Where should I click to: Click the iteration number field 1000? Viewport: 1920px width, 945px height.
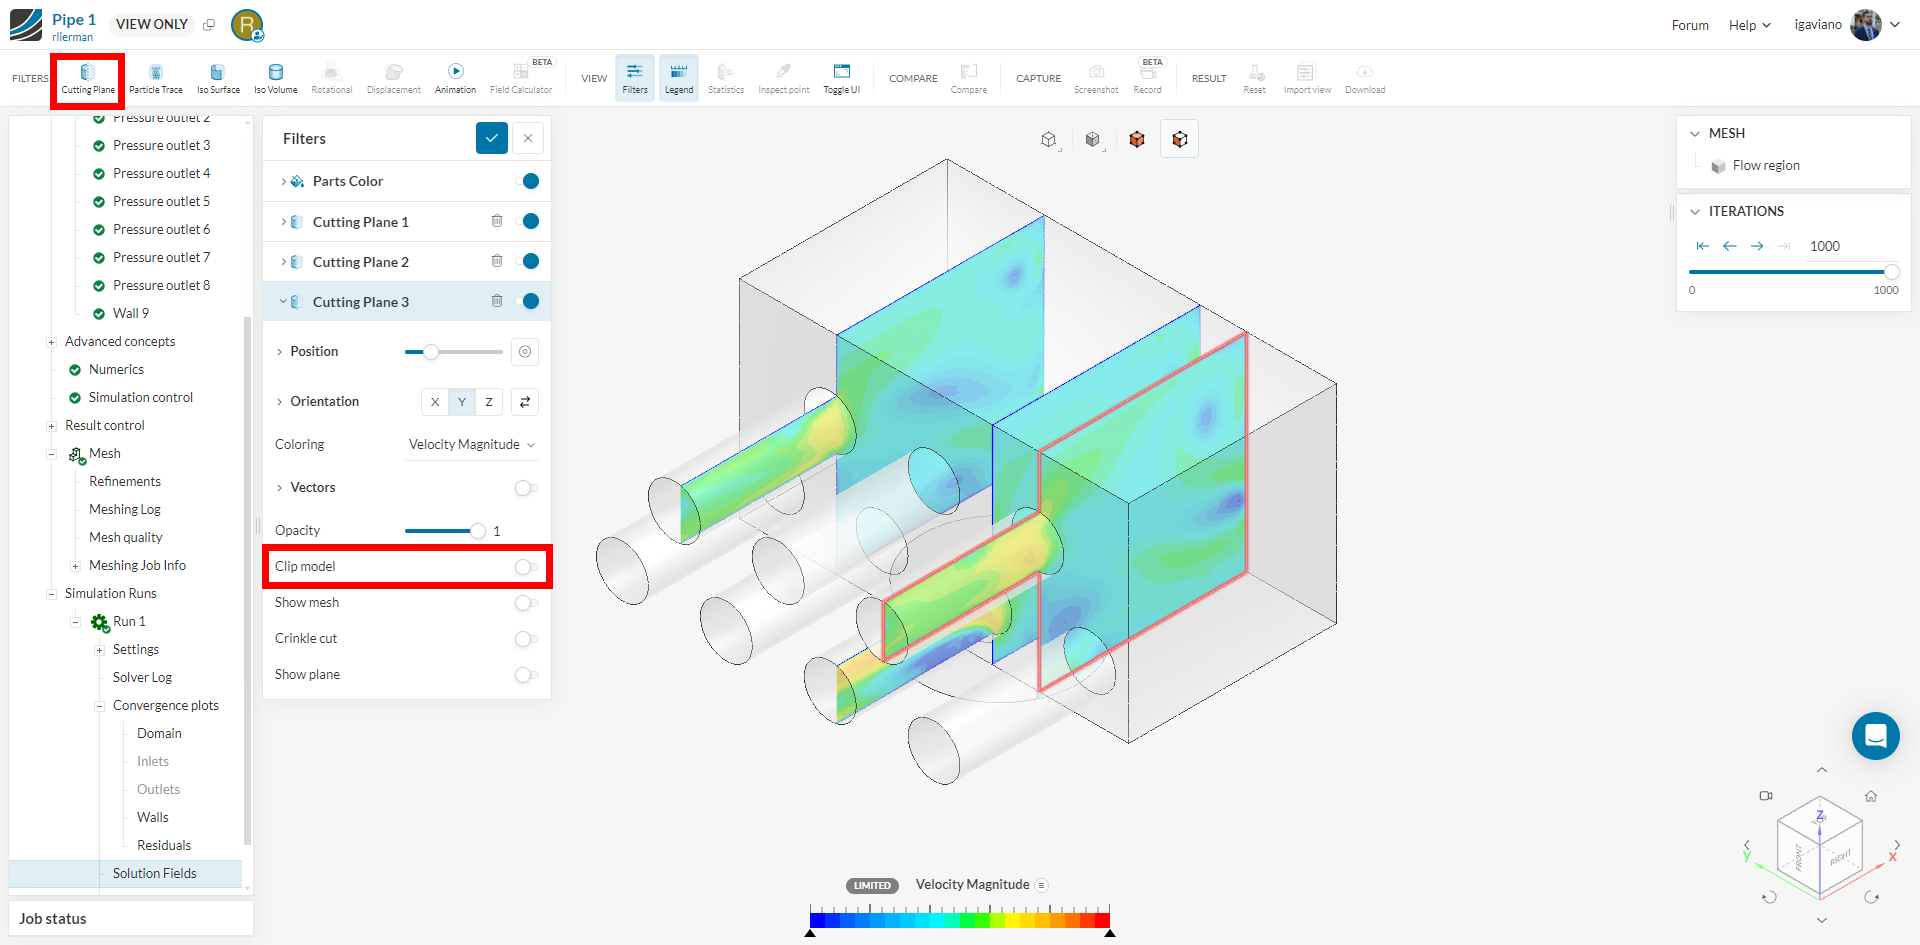pyautogui.click(x=1850, y=246)
